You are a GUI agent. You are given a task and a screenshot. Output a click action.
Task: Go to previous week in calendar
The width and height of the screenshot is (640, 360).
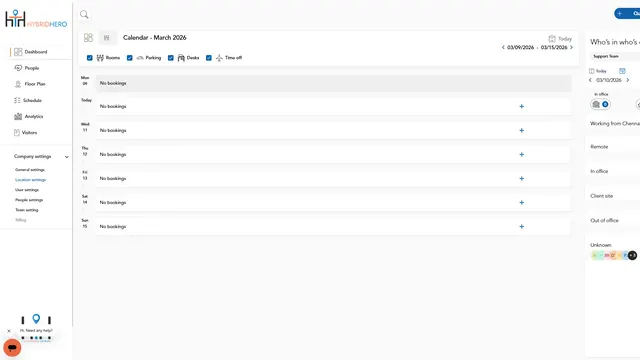click(x=503, y=47)
